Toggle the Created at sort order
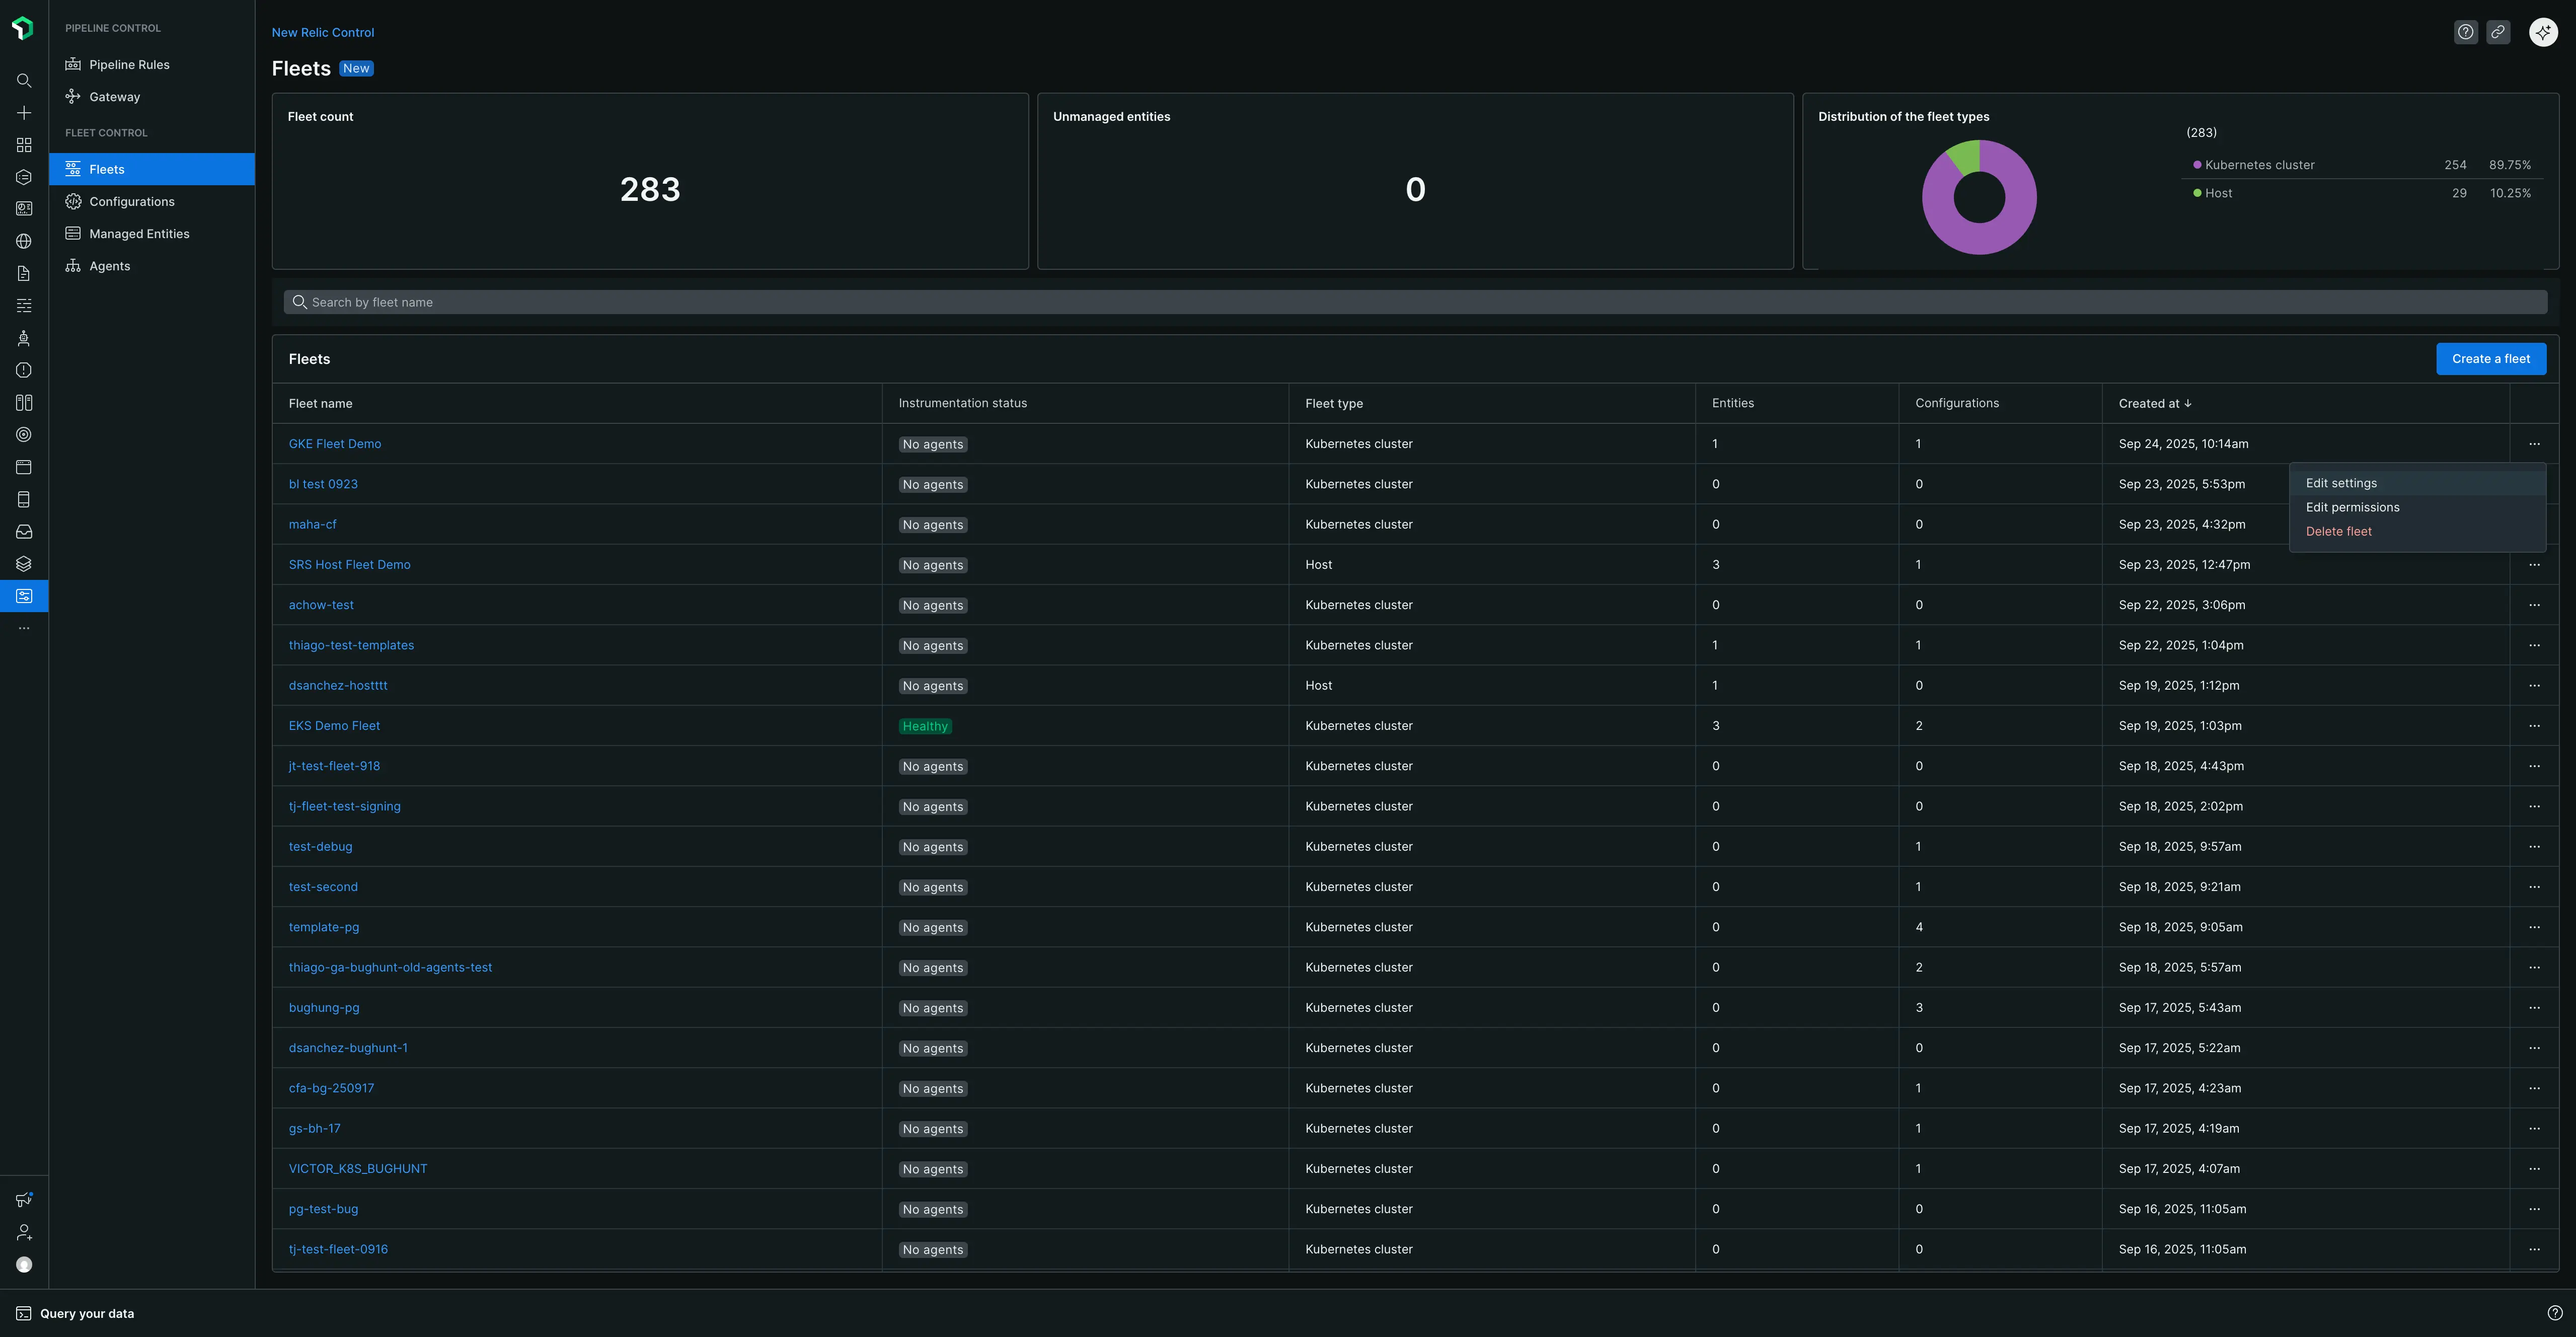This screenshot has height=1337, width=2576. [x=2155, y=403]
